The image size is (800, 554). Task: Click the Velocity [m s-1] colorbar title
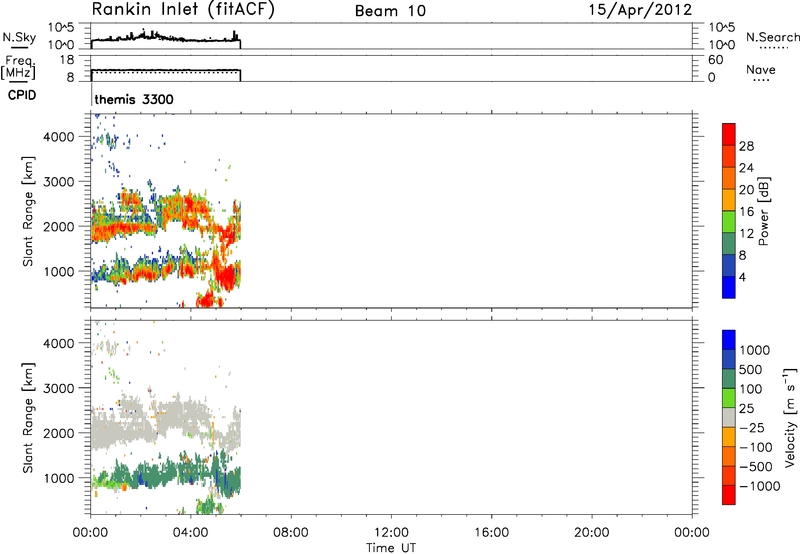click(790, 417)
